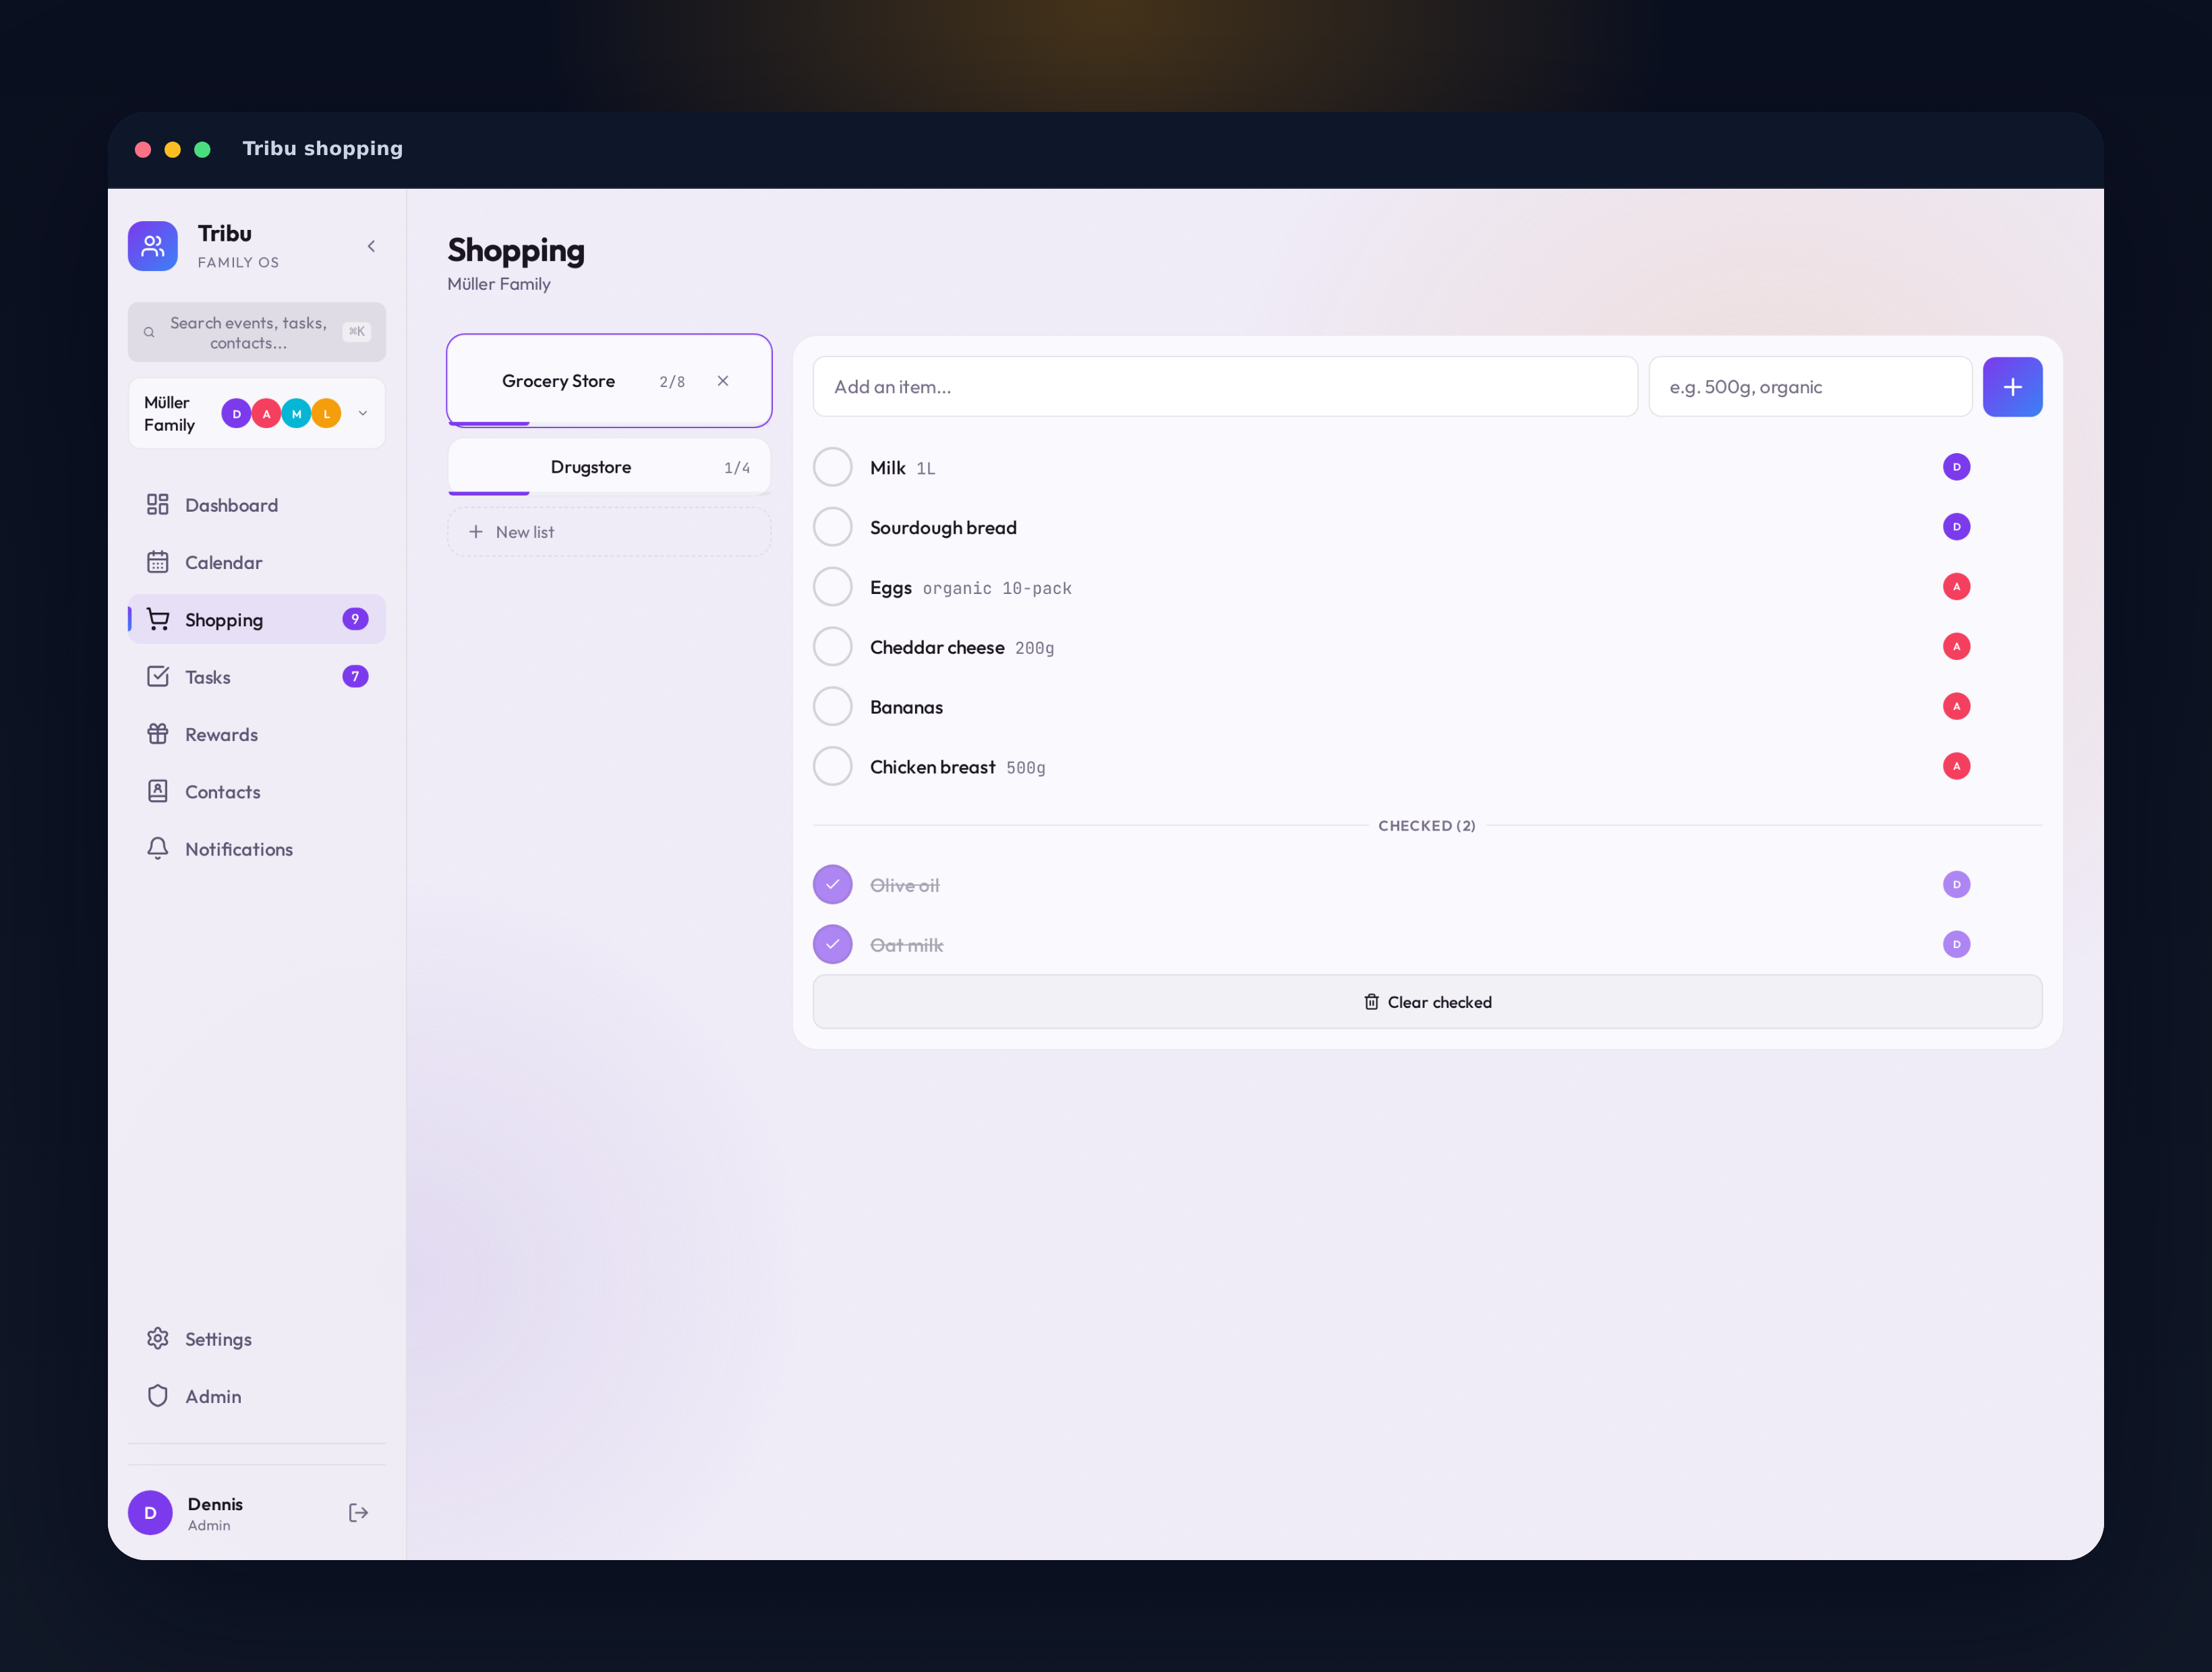Screen dimensions: 2212x1672
Task: Check off Eggs organic 10-pack
Action: pyautogui.click(x=832, y=587)
